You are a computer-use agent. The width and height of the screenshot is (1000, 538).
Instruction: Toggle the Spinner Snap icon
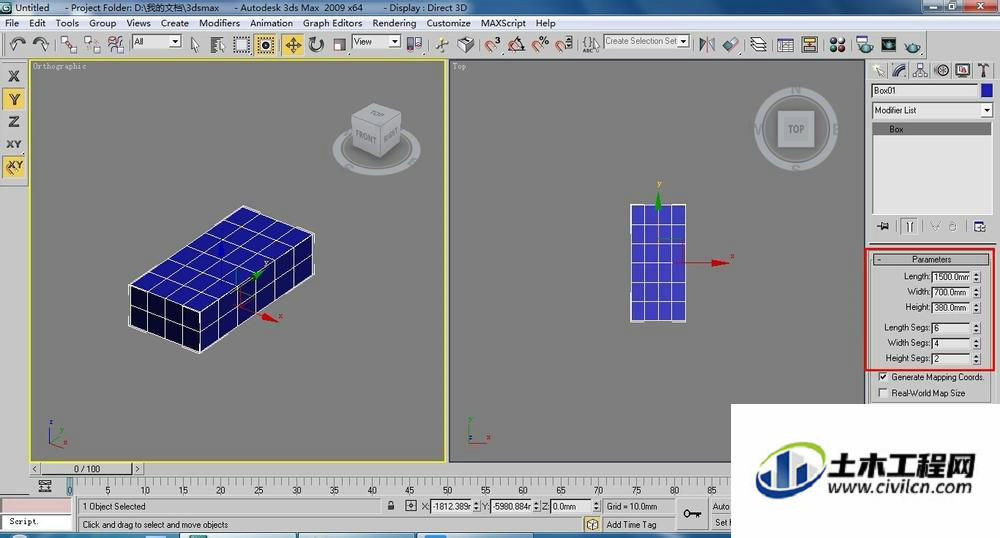564,44
